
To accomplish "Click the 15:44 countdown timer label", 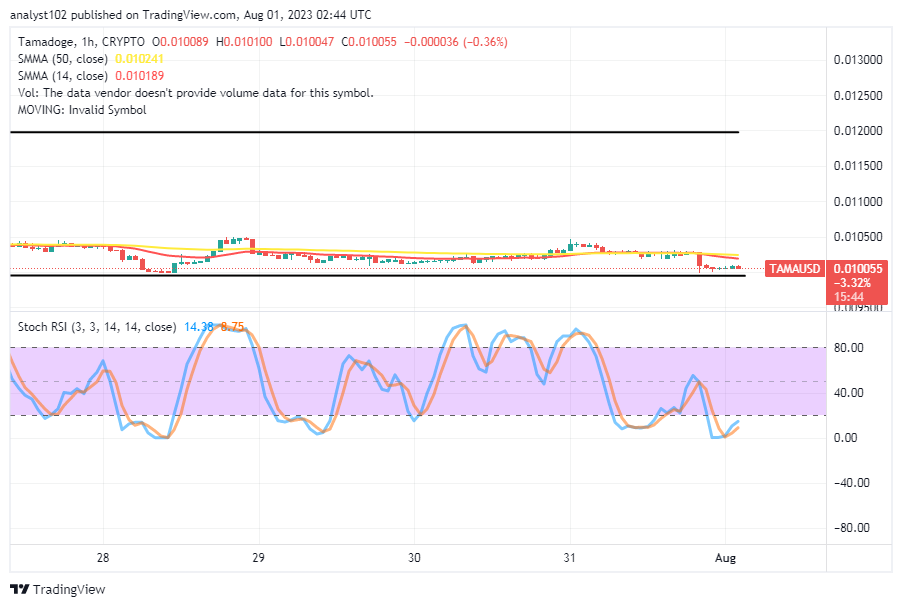I will [x=849, y=297].
